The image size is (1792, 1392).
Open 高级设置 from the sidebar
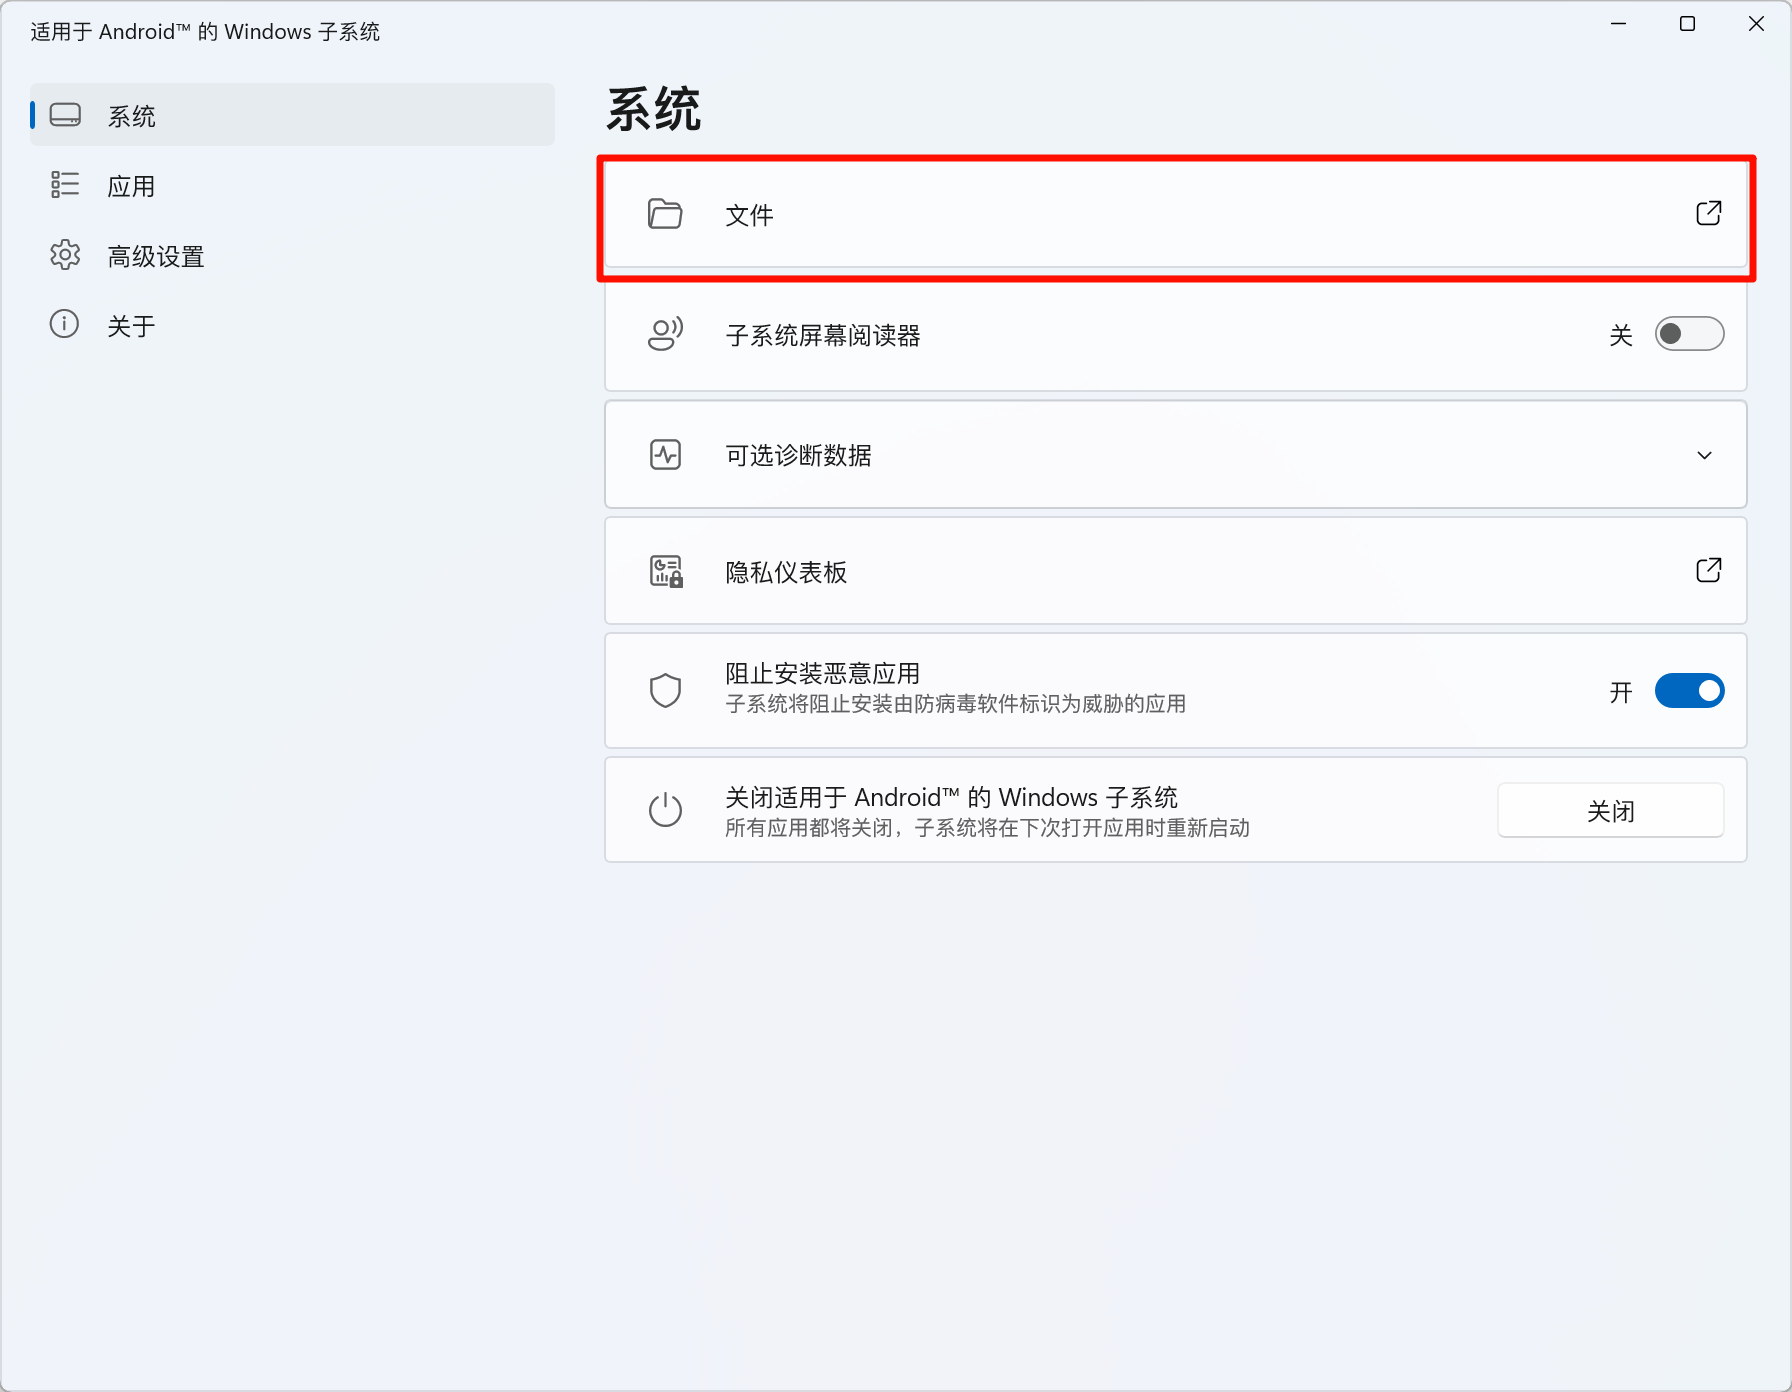click(x=155, y=257)
